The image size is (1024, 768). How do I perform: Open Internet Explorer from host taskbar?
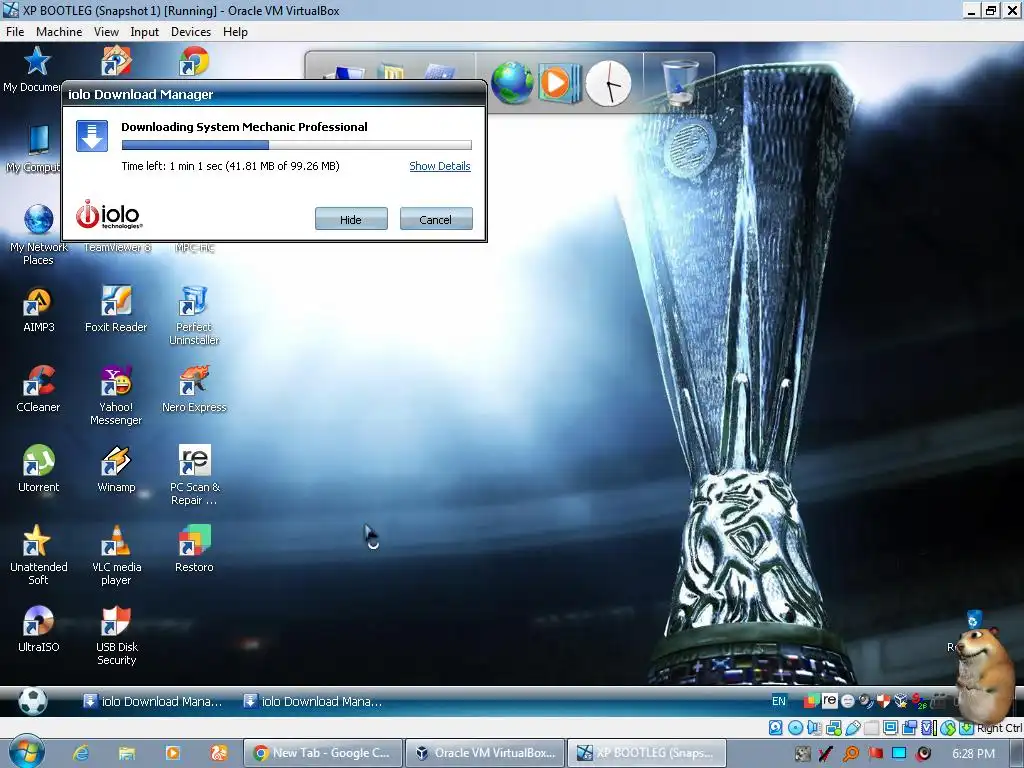80,753
